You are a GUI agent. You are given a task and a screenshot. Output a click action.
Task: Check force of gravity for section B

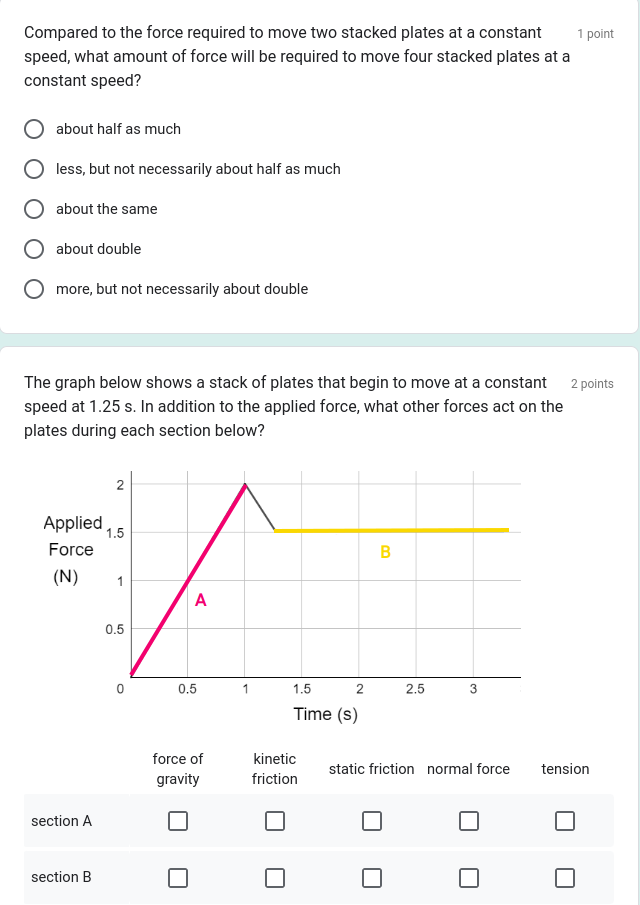[178, 877]
